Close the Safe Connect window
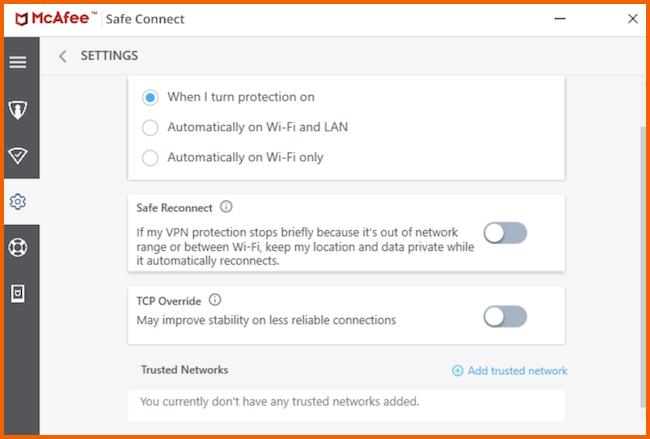This screenshot has height=439, width=650. click(x=633, y=19)
